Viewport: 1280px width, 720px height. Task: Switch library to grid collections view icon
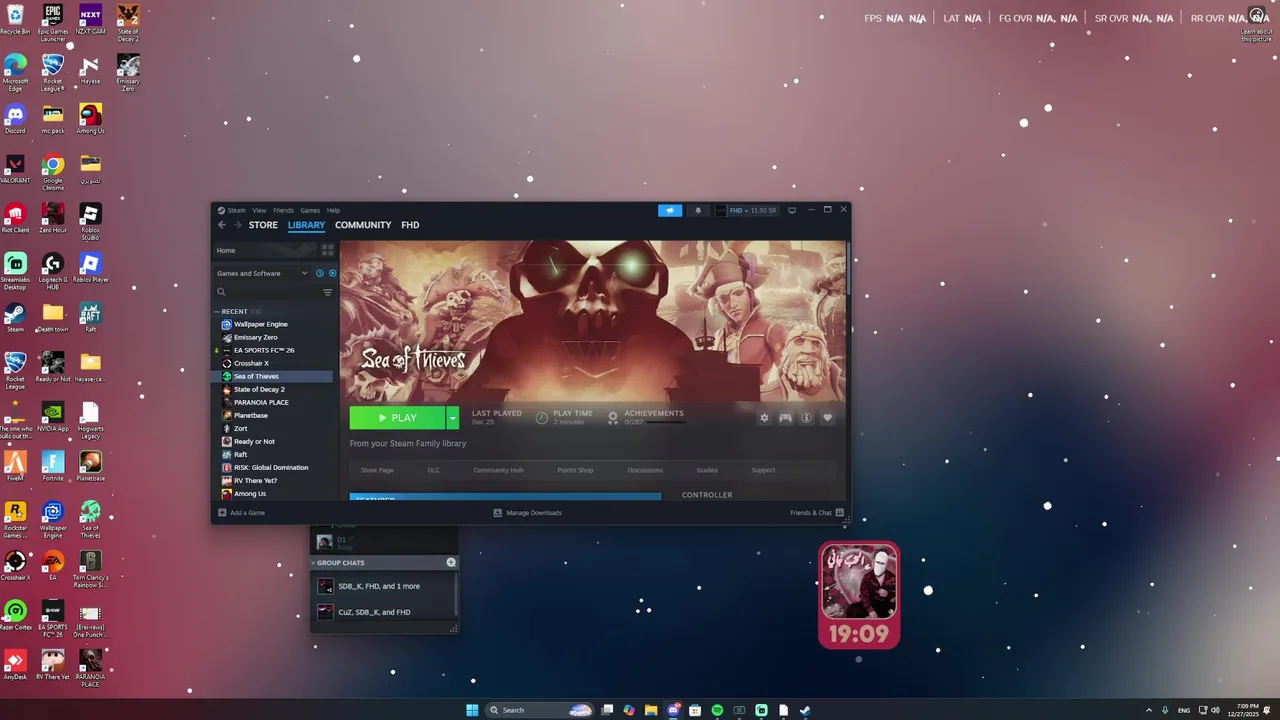327,250
